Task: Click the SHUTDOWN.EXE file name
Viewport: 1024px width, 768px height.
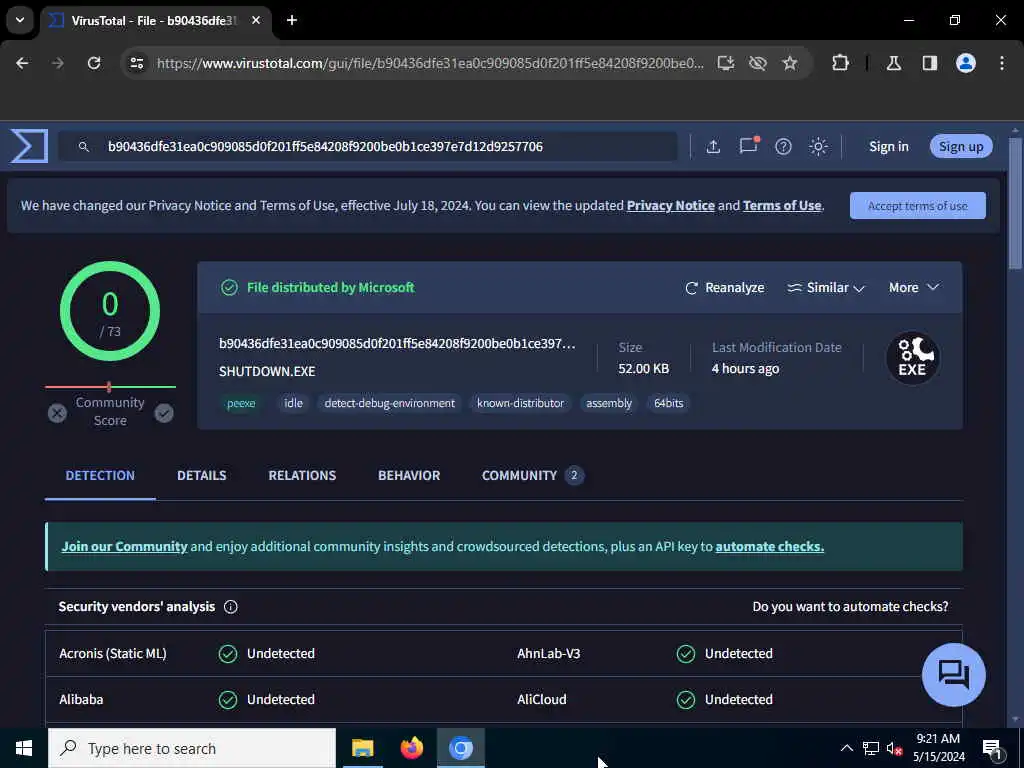Action: point(267,371)
